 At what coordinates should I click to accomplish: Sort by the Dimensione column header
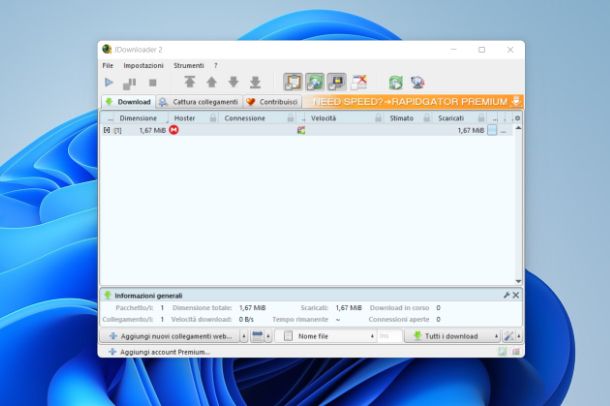(x=138, y=118)
